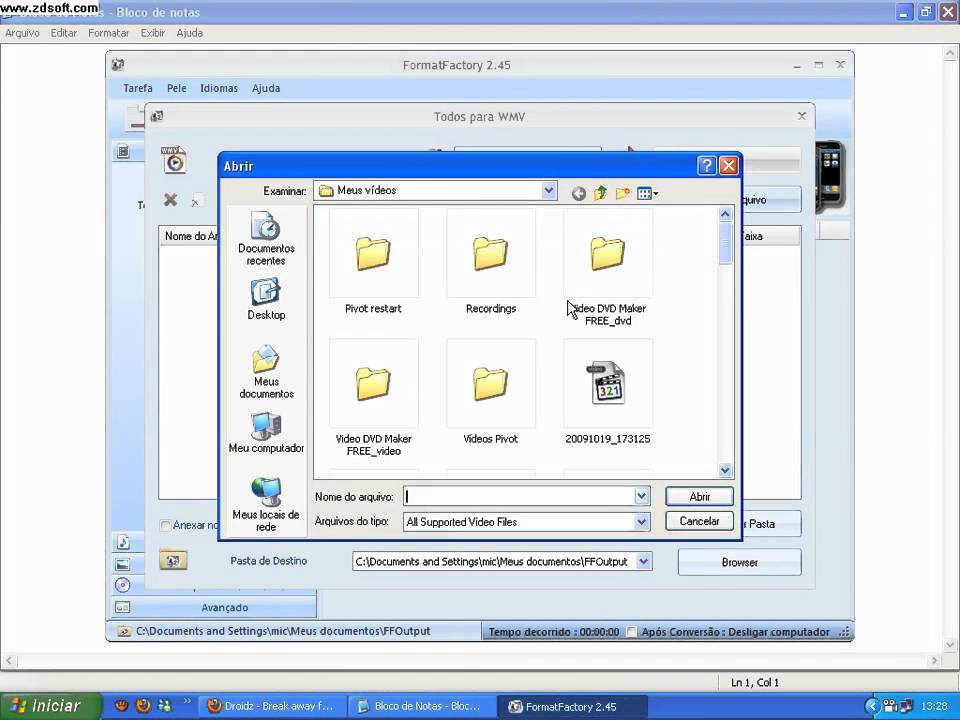Click the Iniciar start button
The width and height of the screenshot is (960, 720).
(50, 706)
